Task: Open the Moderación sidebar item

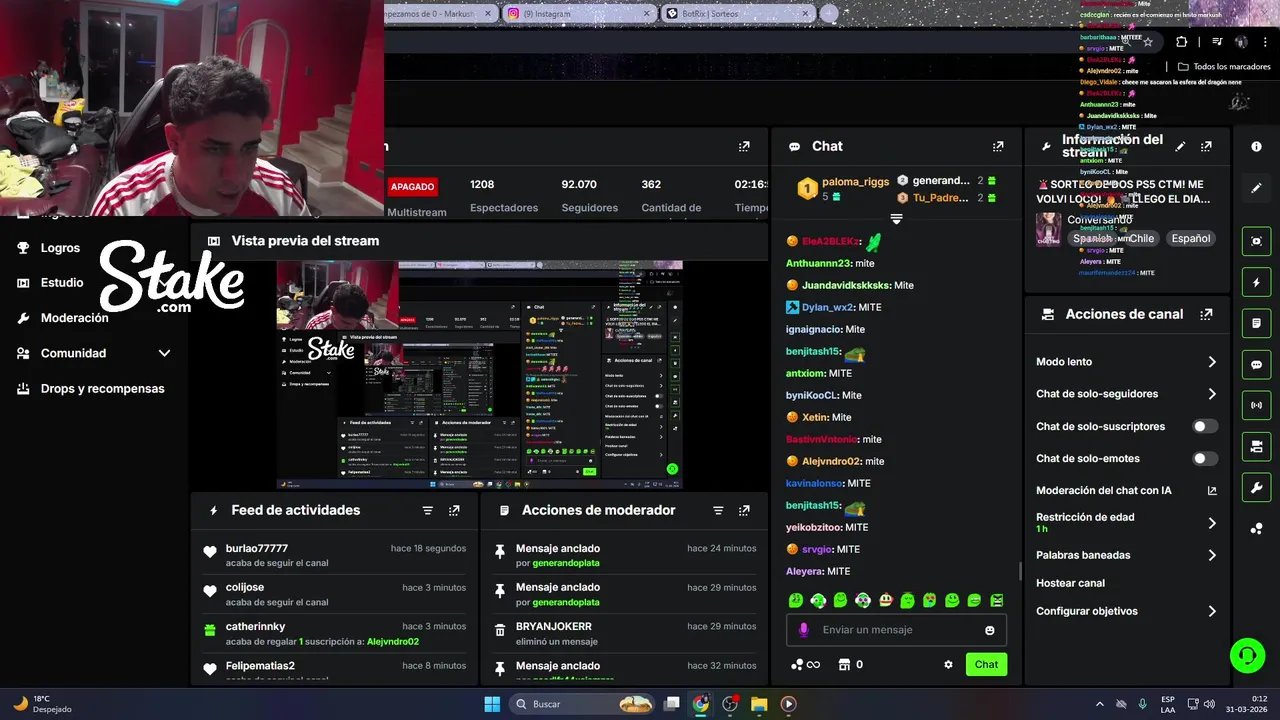Action: click(74, 318)
